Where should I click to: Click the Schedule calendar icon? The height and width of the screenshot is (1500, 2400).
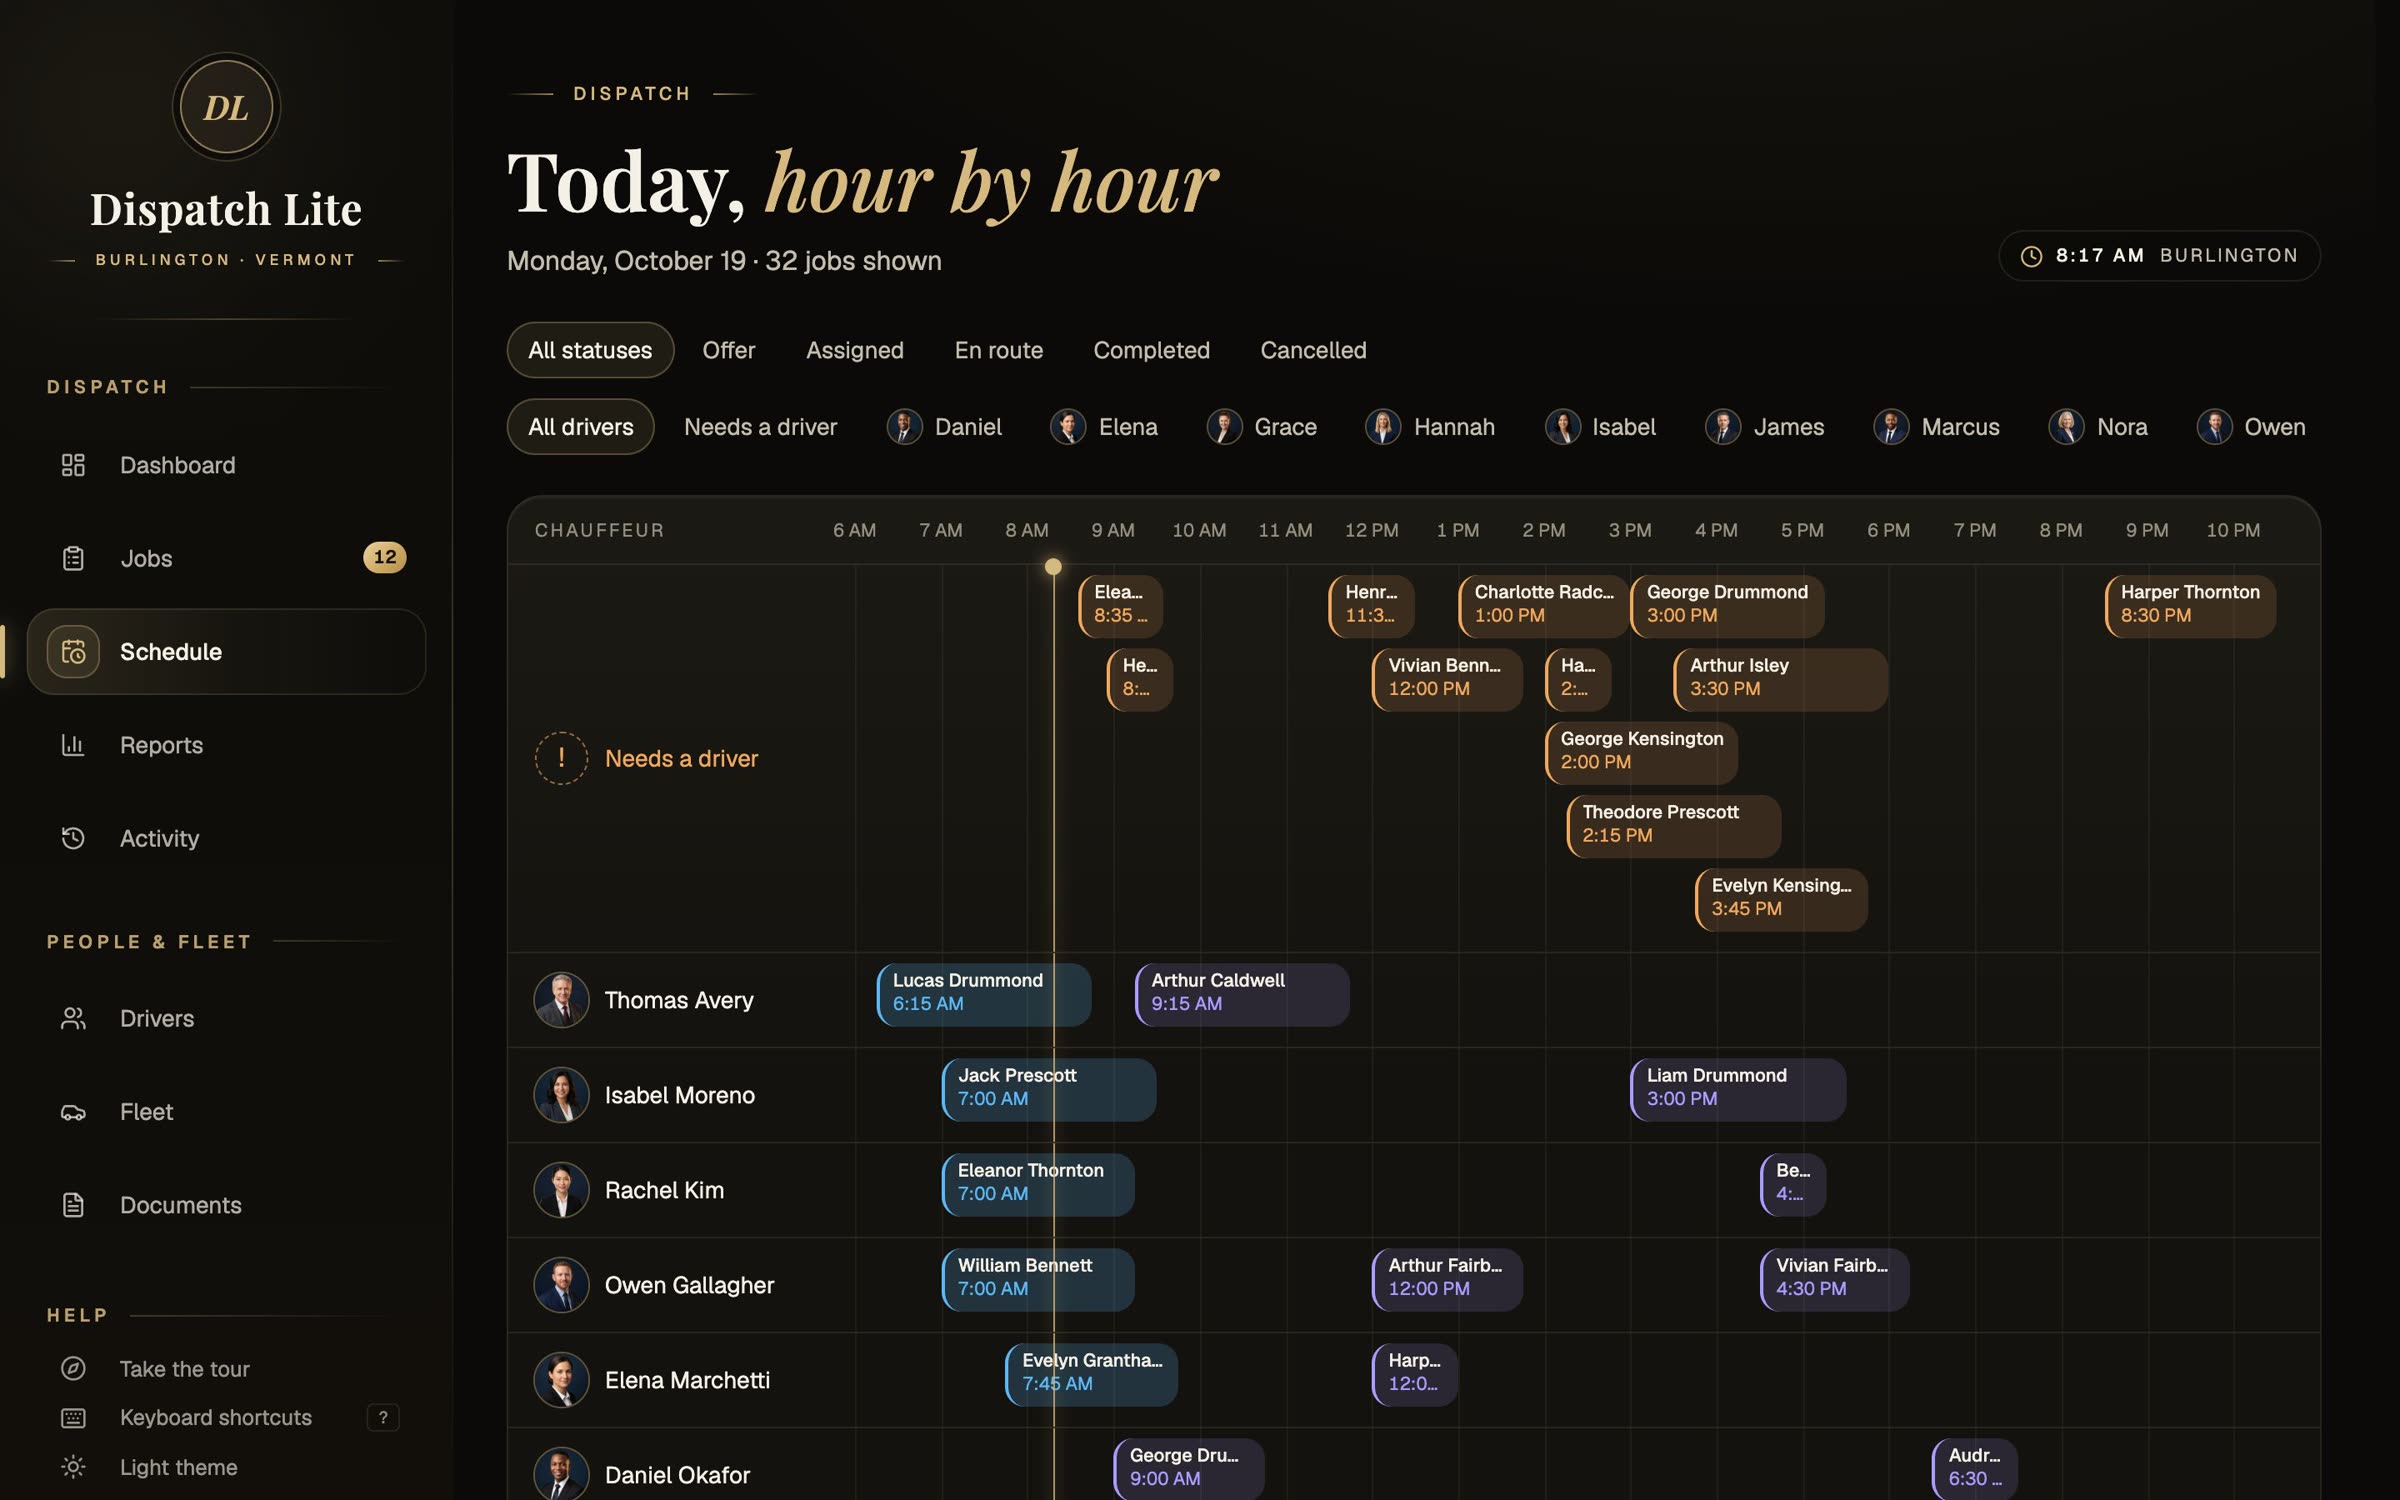[x=73, y=652]
